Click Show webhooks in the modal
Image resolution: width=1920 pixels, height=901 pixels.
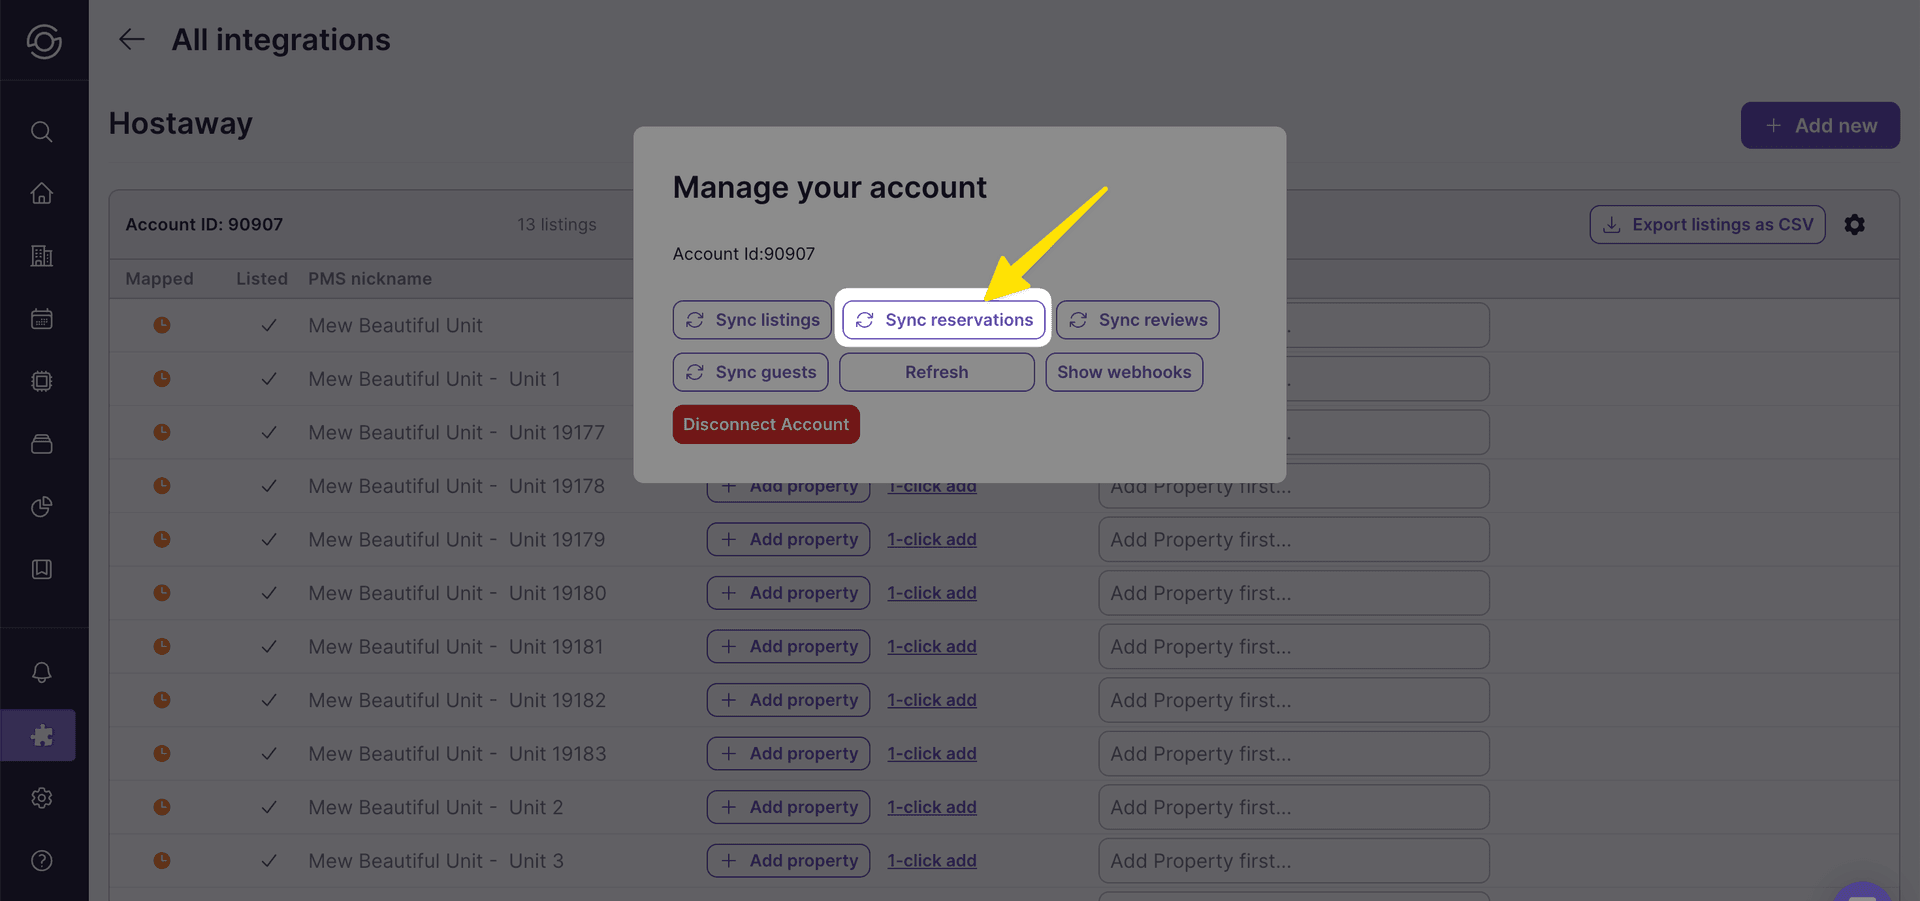coord(1124,371)
